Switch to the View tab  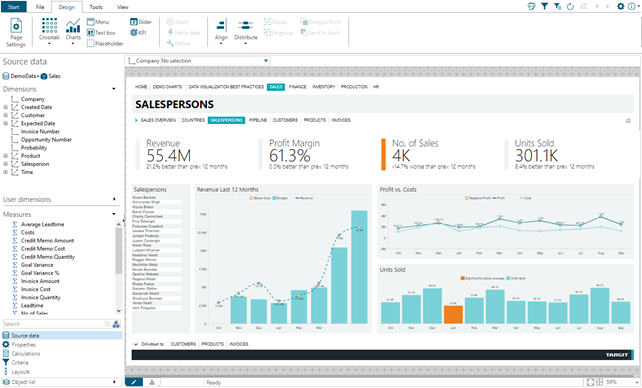click(x=122, y=7)
